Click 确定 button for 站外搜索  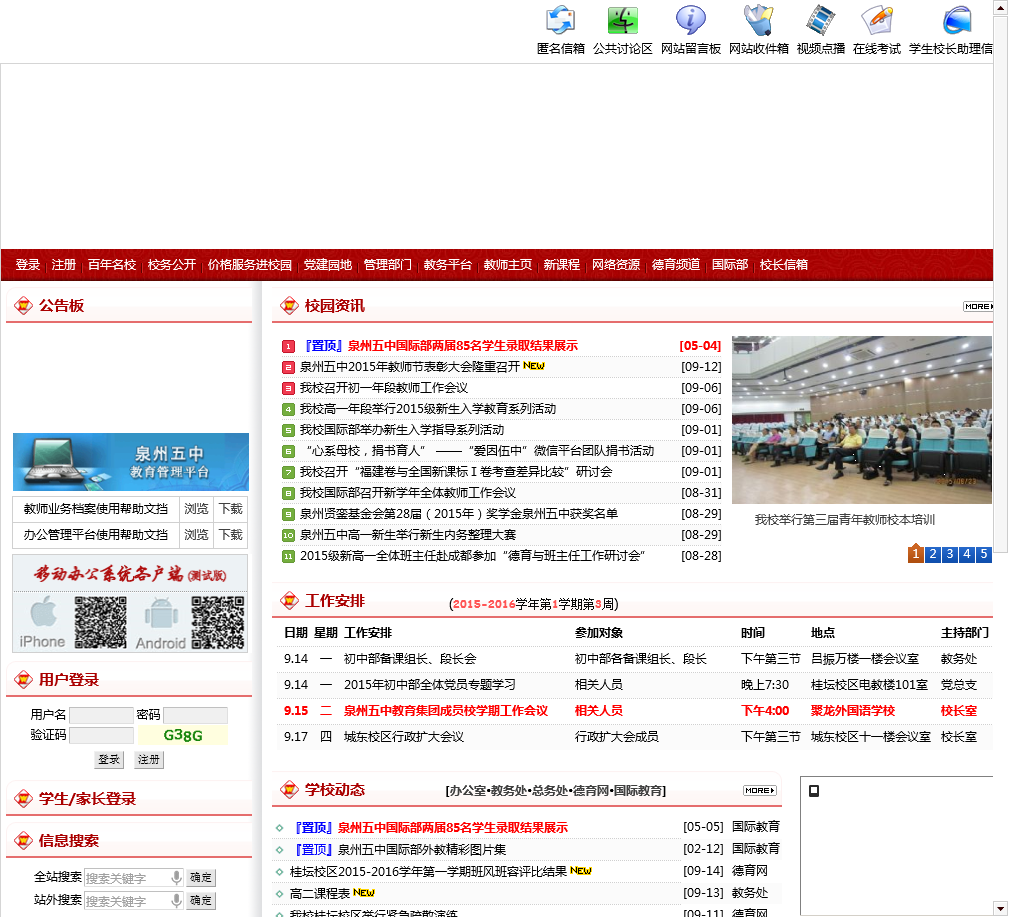pos(200,900)
